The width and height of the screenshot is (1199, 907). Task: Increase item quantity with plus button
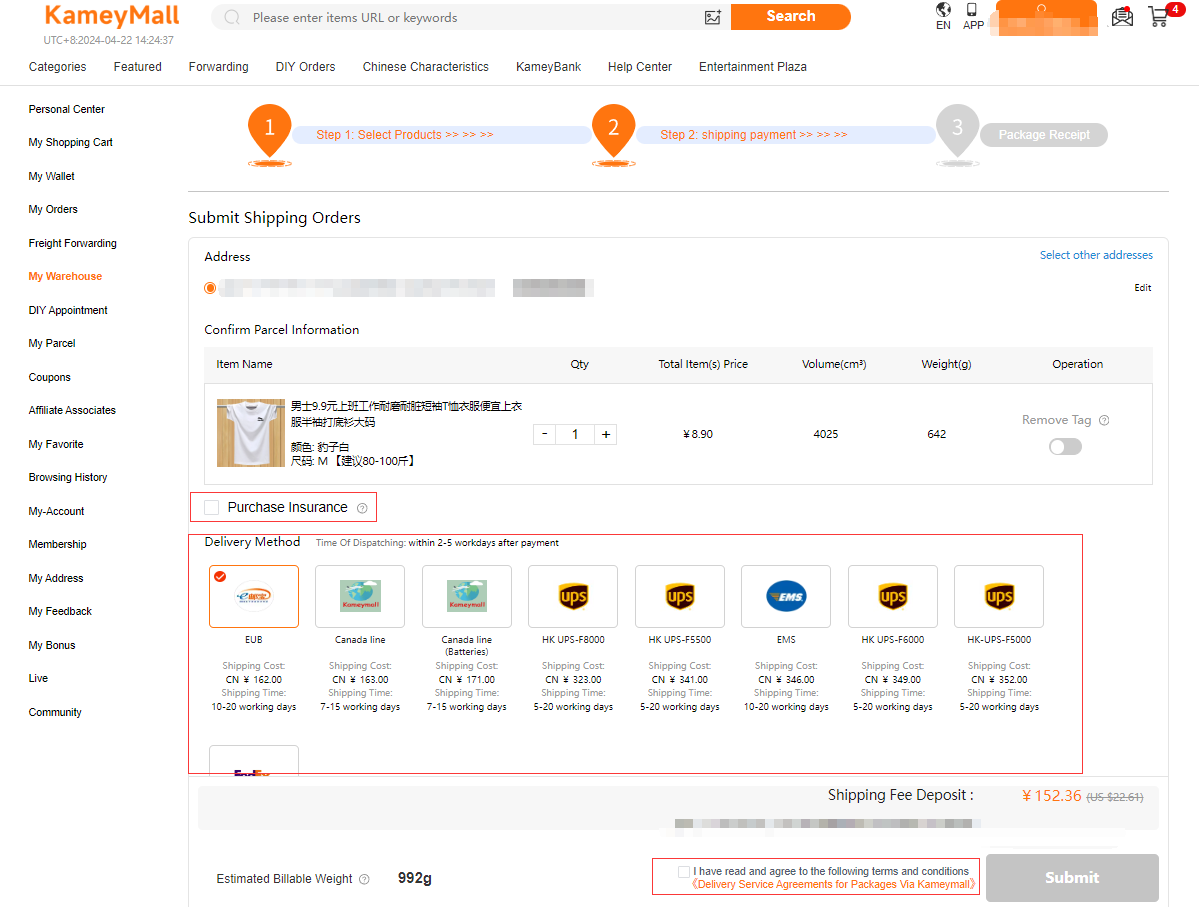coord(606,434)
